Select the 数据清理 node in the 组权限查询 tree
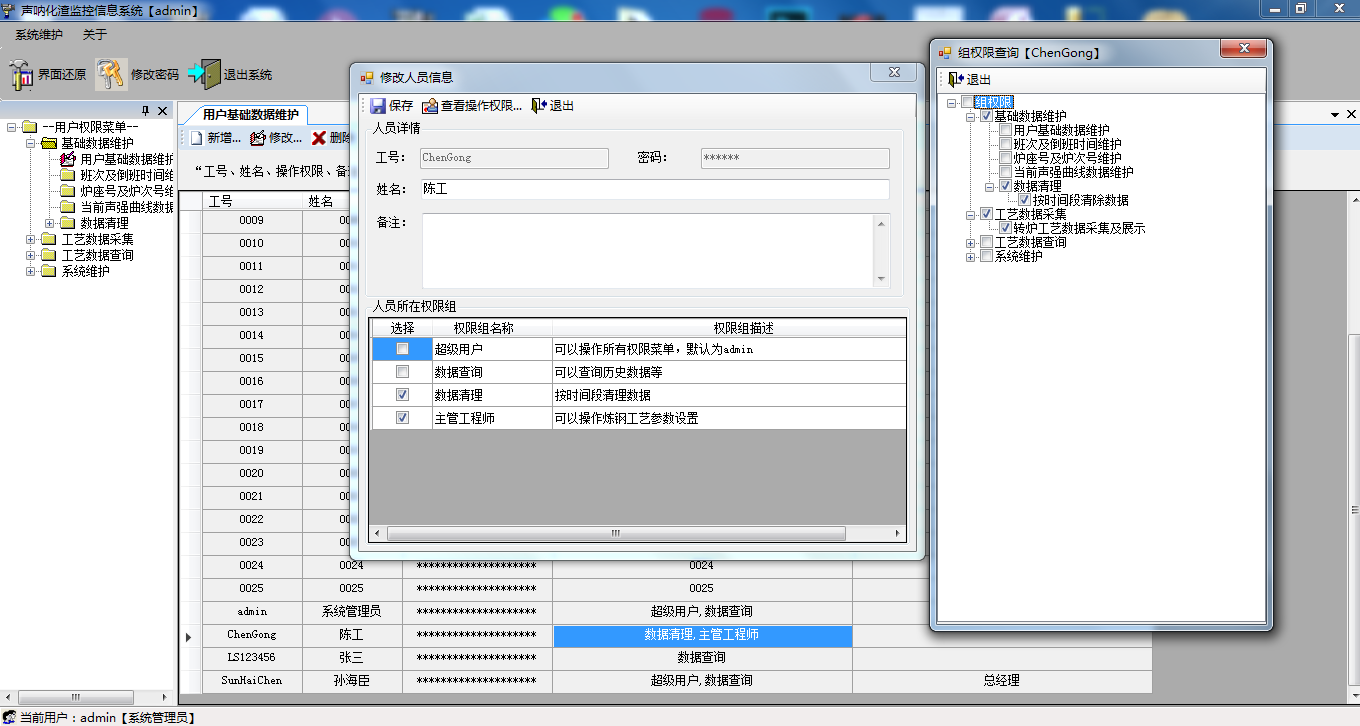This screenshot has height=726, width=1360. [x=1037, y=186]
